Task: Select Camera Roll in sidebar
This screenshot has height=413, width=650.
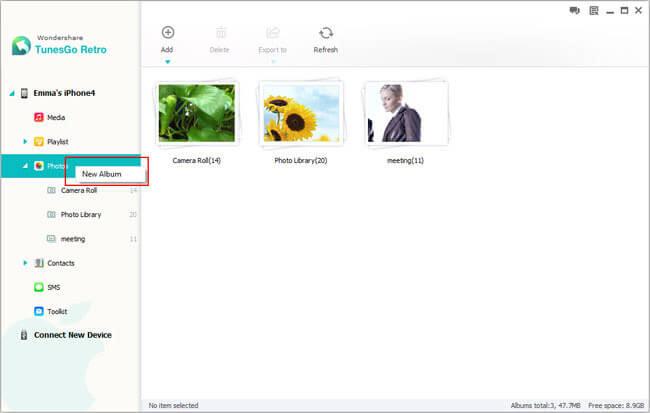Action: tap(79, 190)
